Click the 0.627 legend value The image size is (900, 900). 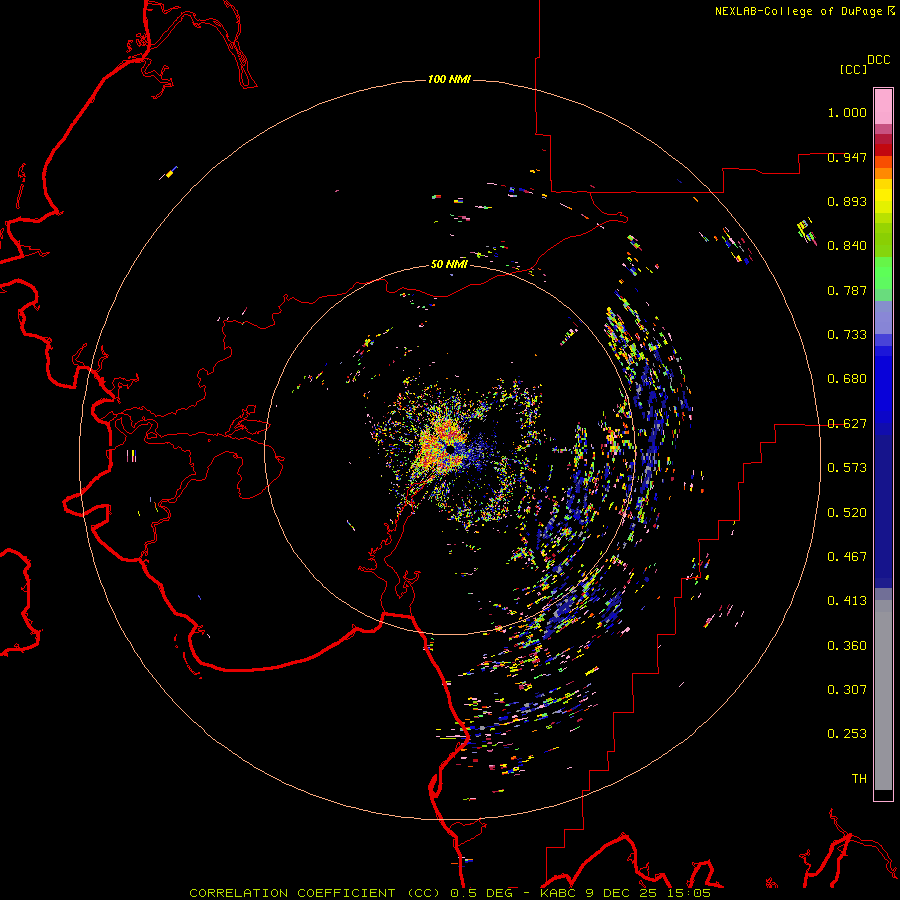[x=847, y=424]
